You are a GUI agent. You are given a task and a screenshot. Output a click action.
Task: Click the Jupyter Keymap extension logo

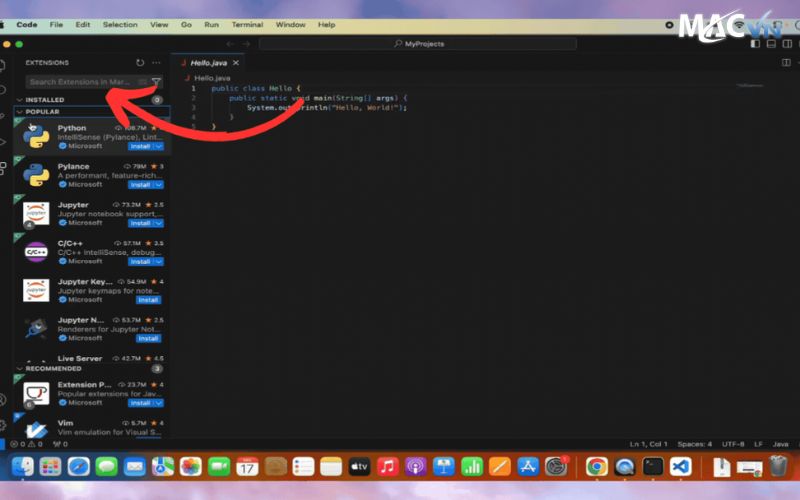pyautogui.click(x=36, y=290)
